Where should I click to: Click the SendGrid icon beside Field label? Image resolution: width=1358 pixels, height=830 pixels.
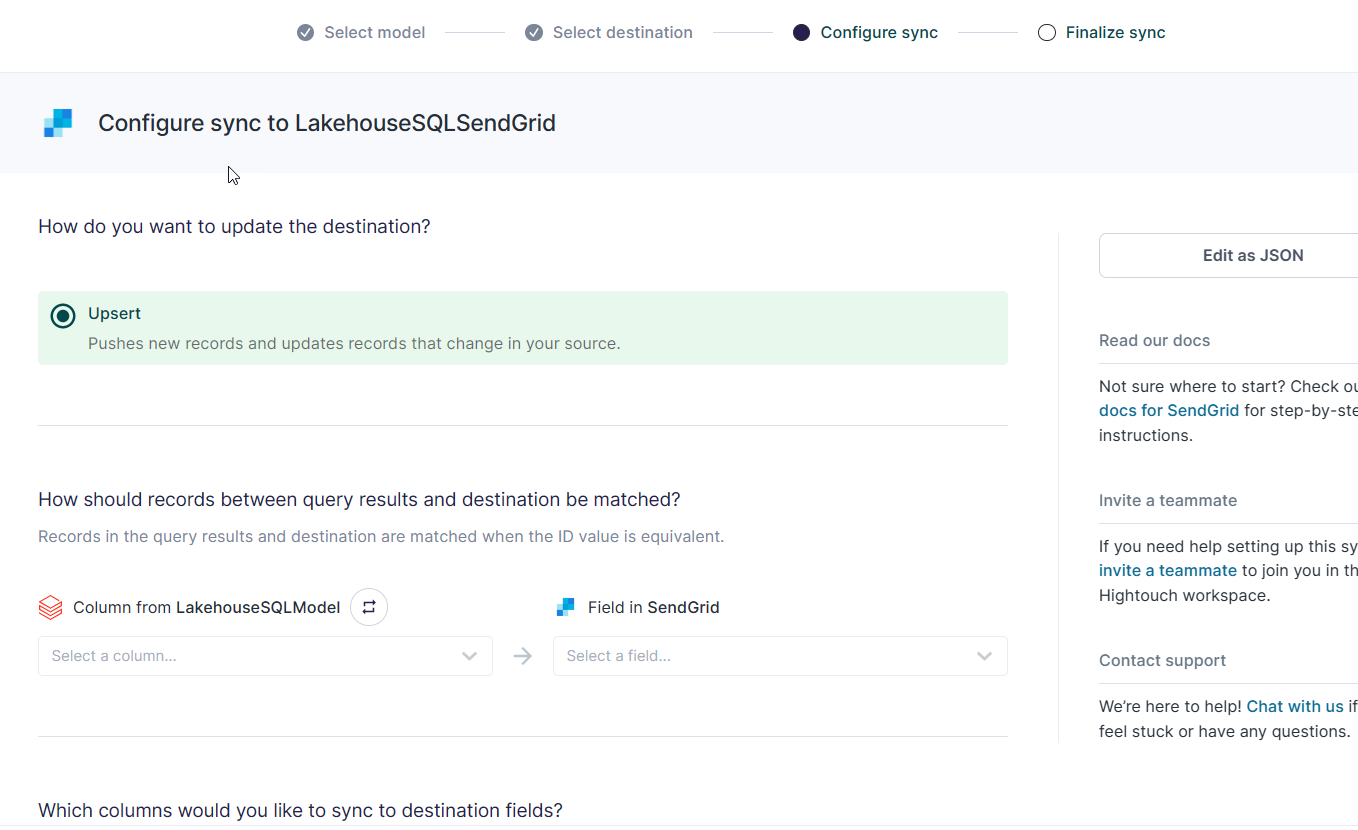[565, 607]
